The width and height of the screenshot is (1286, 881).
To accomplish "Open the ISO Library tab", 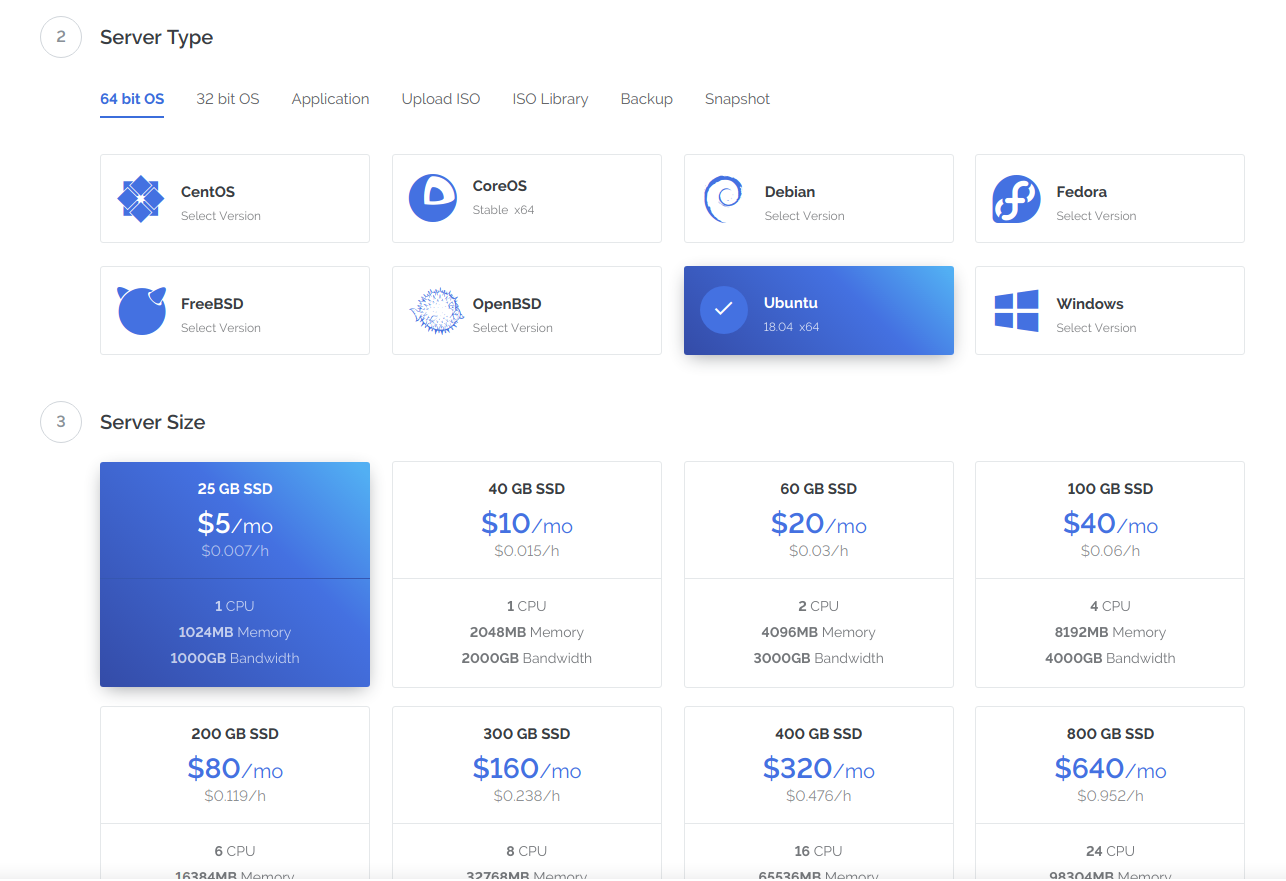I will pos(550,99).
